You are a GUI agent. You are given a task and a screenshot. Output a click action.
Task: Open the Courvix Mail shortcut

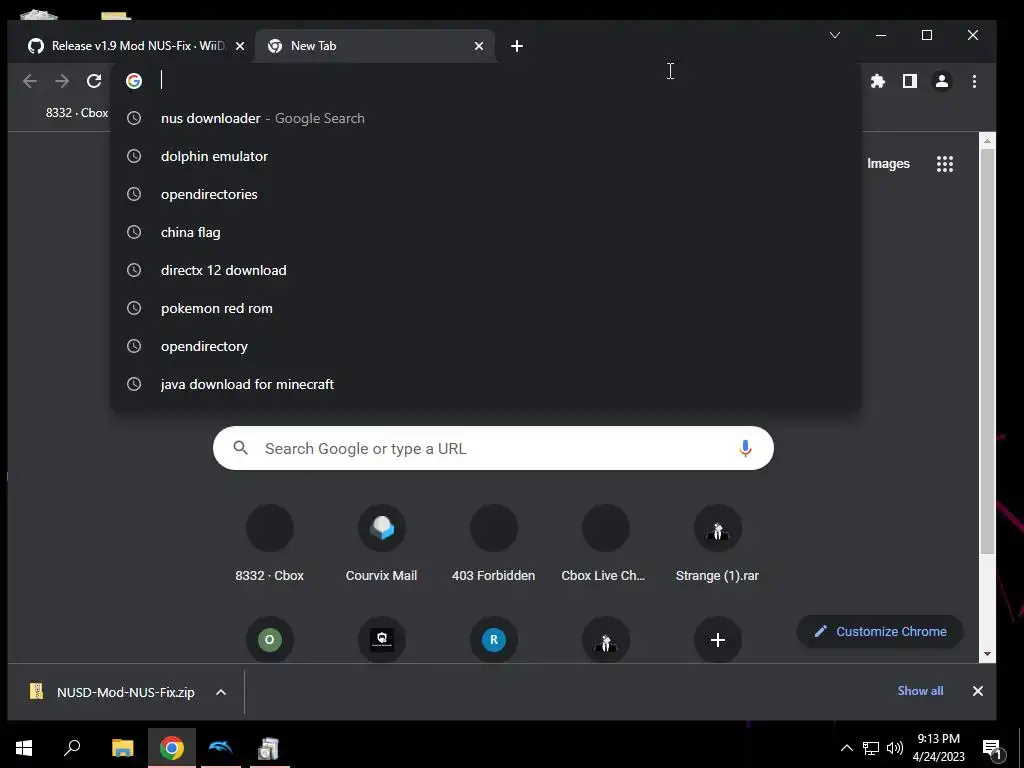coord(381,543)
